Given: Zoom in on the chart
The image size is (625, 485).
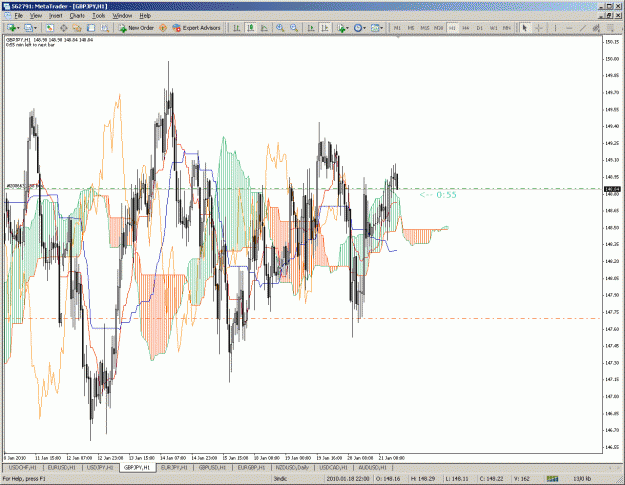Looking at the screenshot, I should click(280, 28).
